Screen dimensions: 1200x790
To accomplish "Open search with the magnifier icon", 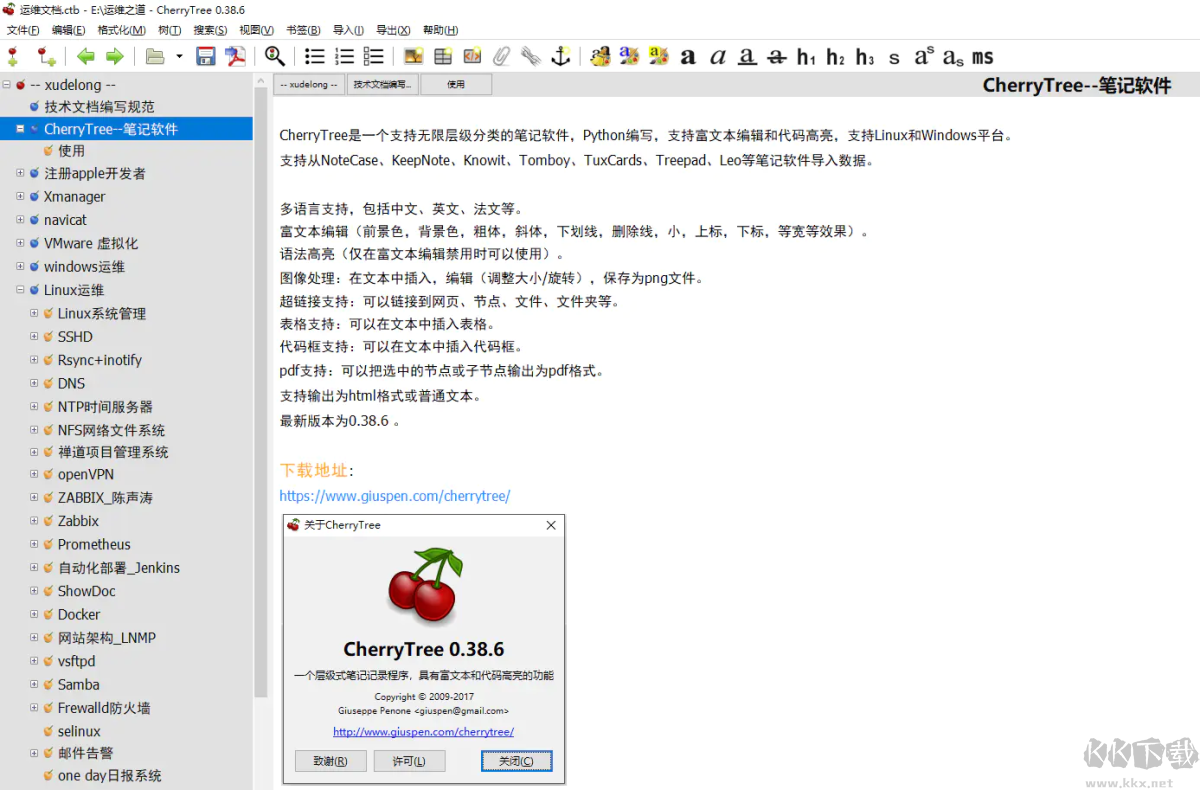I will pos(272,57).
